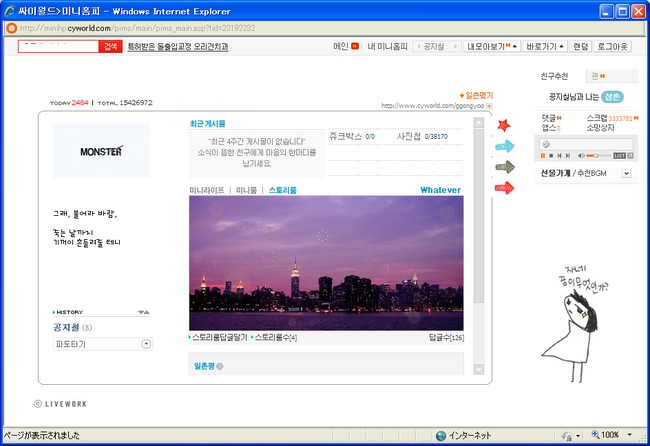This screenshot has width=650, height=446.
Task: Adjust the BGM volume slider
Action: tap(598, 155)
